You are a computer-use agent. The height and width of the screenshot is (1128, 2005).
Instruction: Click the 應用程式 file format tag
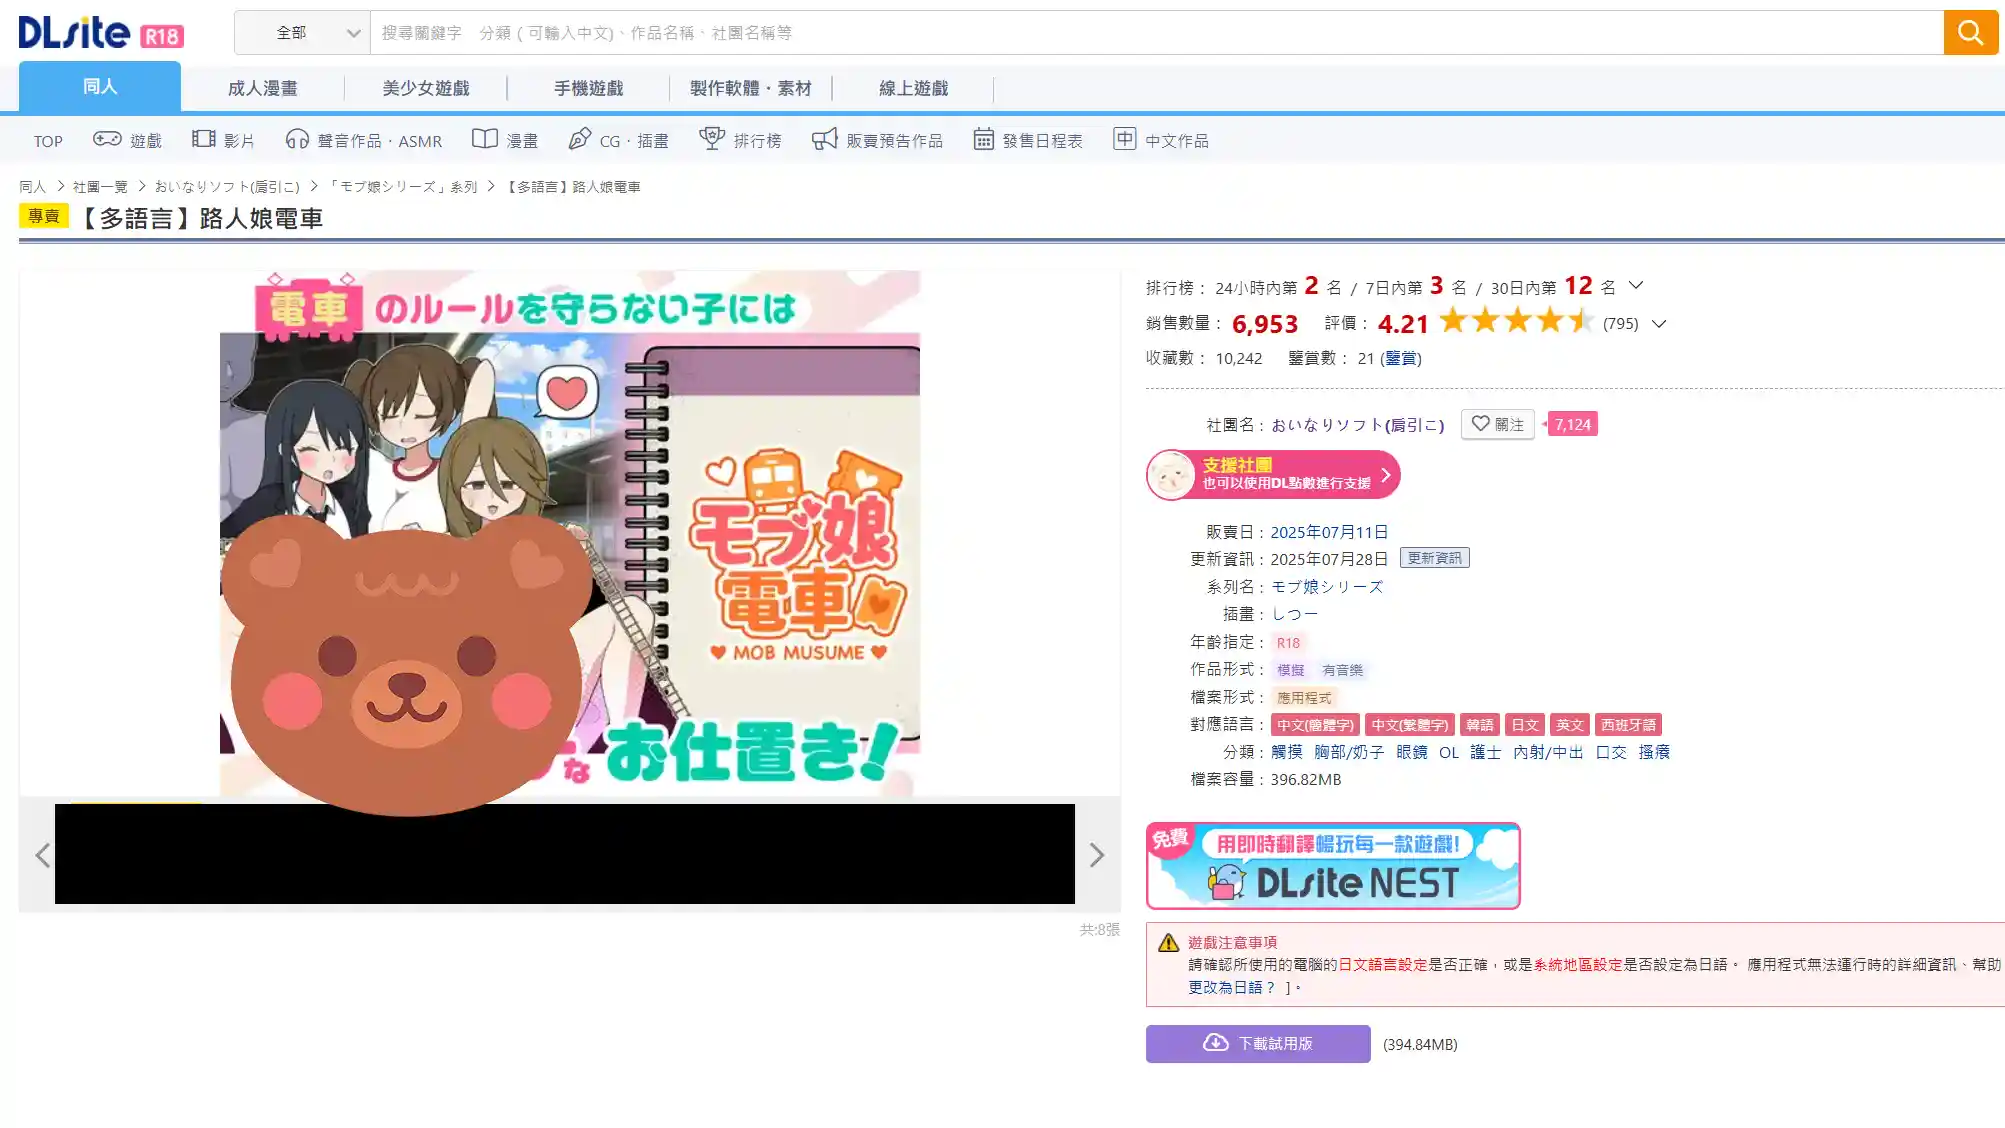pyautogui.click(x=1304, y=698)
